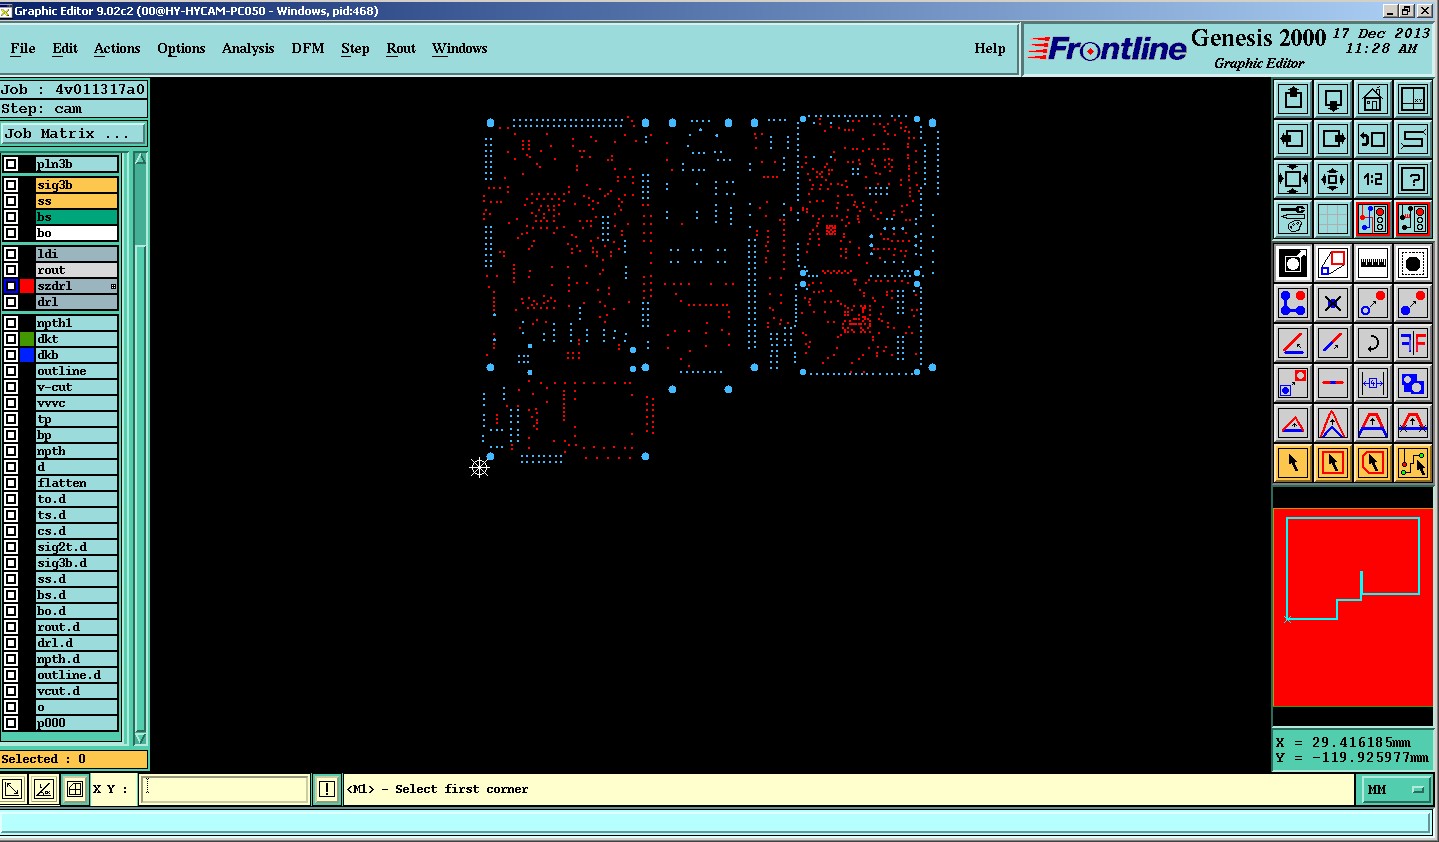Viewport: 1439px width, 842px height.
Task: Select the rout.d layer row
Action: (77, 627)
